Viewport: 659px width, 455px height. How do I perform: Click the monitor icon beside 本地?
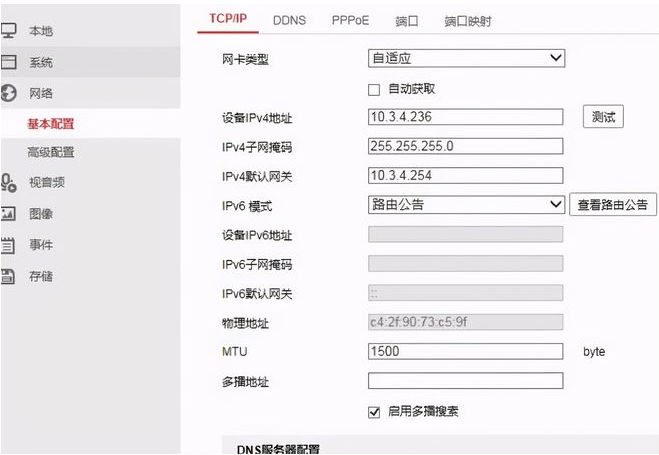coord(9,31)
